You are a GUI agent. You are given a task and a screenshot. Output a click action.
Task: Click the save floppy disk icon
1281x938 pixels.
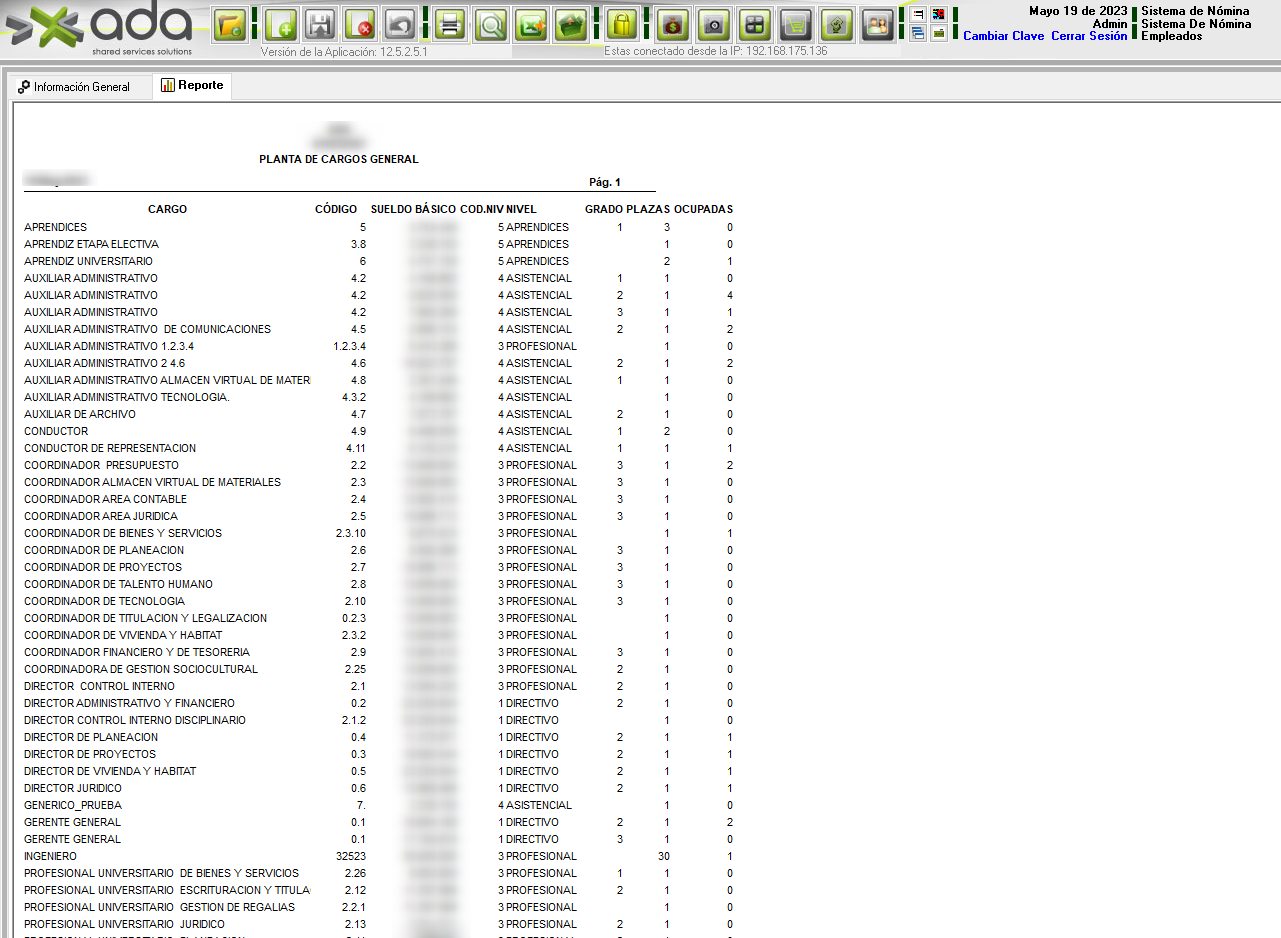(320, 24)
